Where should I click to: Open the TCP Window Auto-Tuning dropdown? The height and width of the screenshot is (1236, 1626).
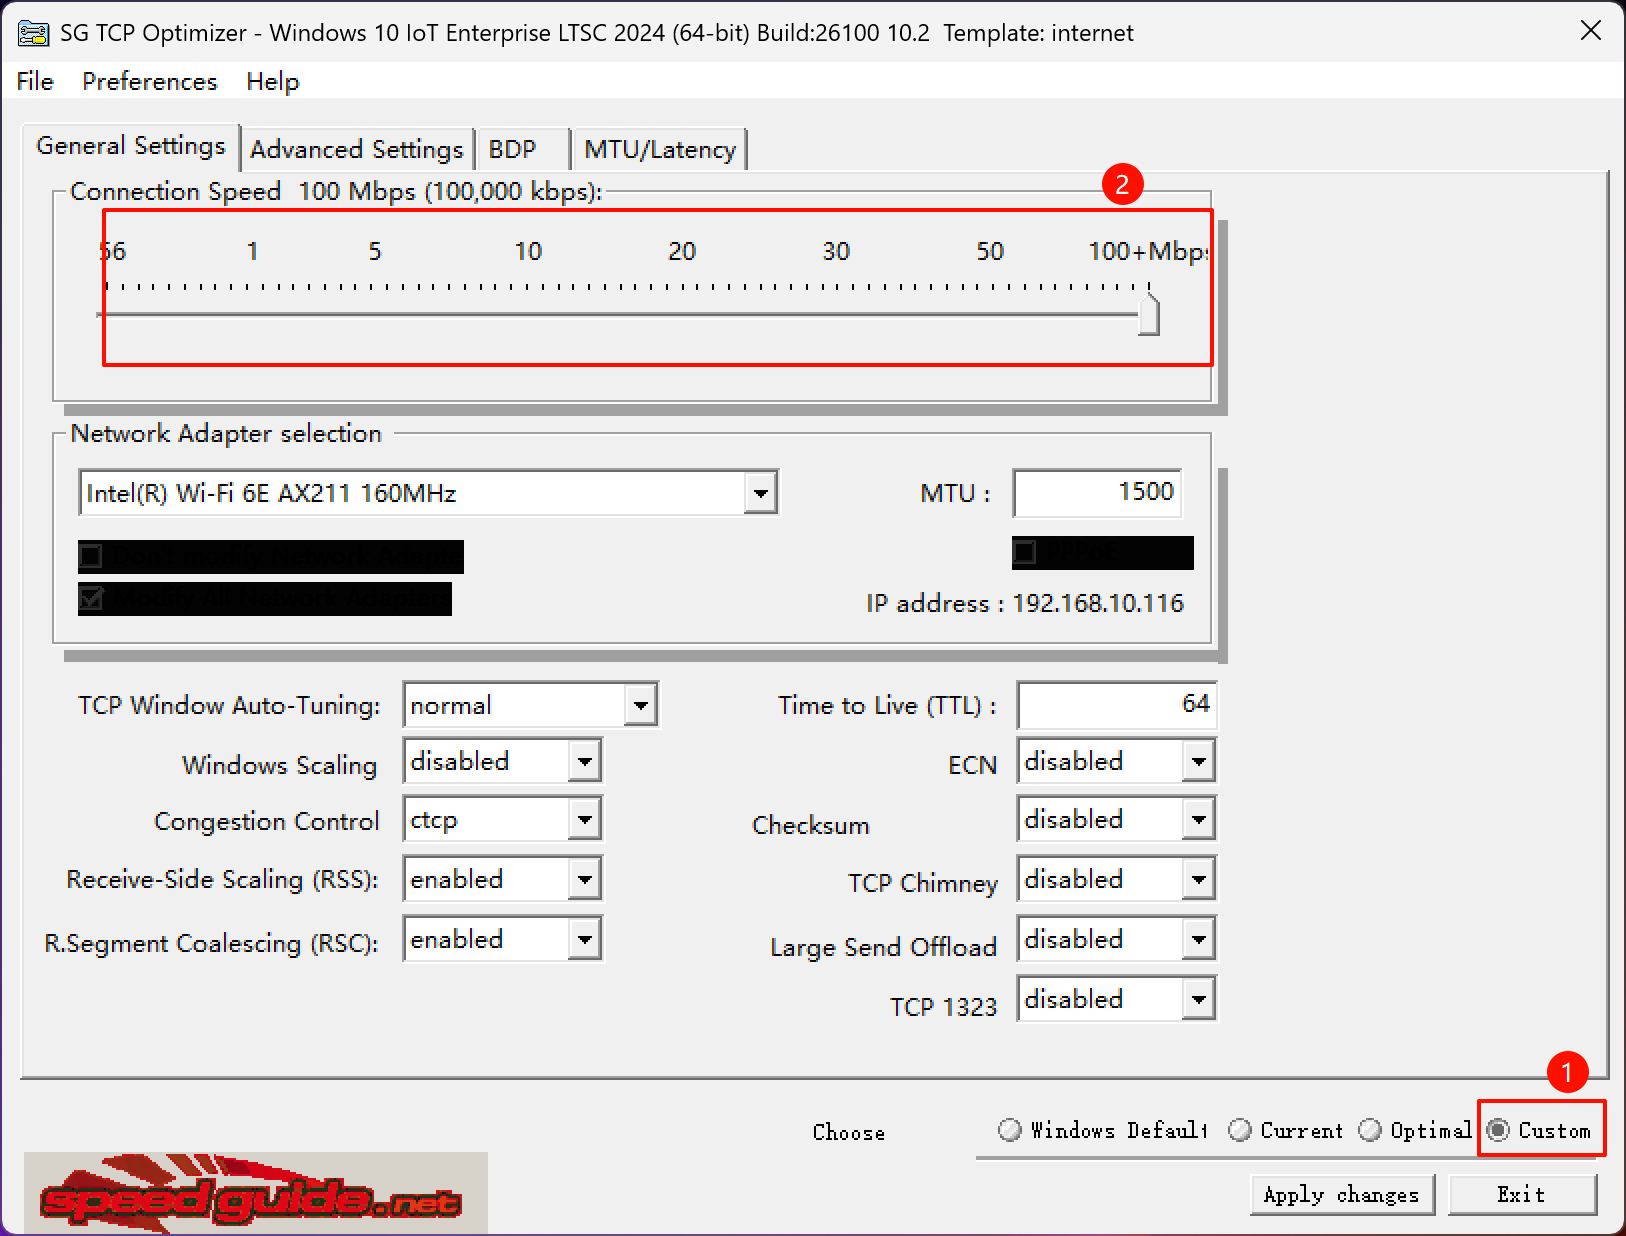coord(641,704)
